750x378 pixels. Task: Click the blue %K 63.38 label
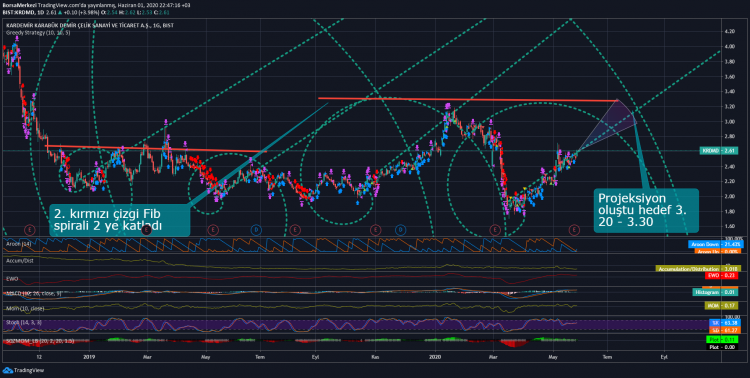[x=725, y=323]
